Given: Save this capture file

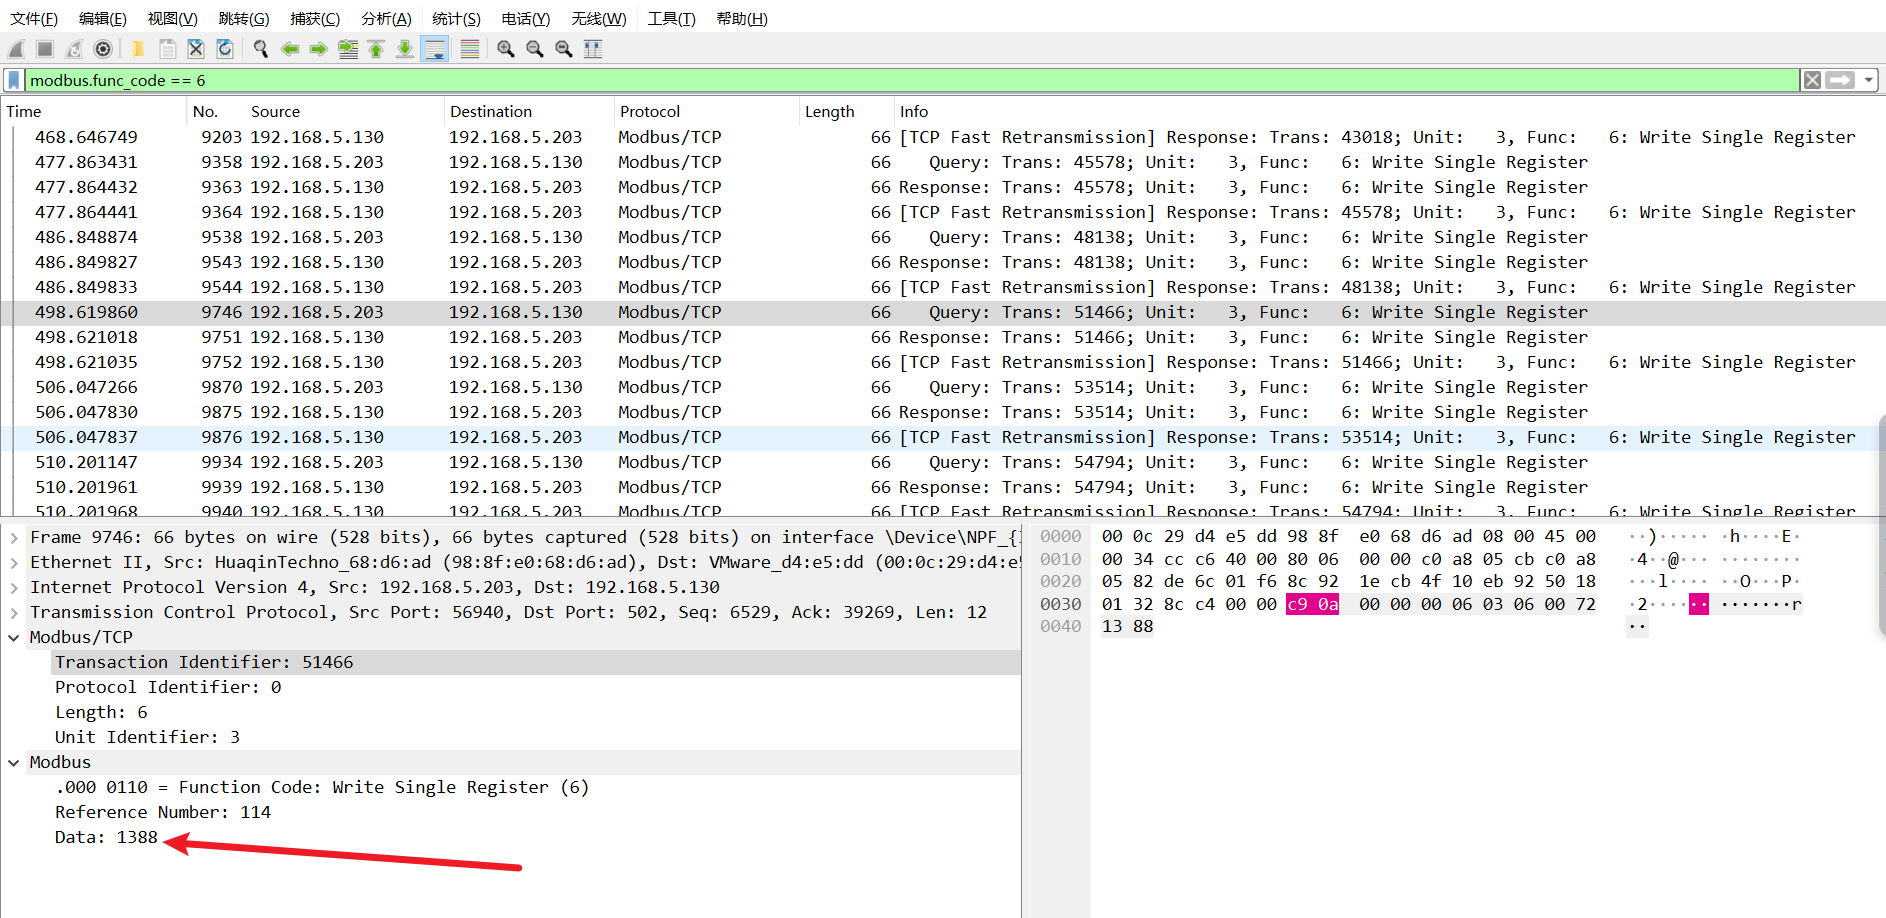Looking at the screenshot, I should point(167,49).
